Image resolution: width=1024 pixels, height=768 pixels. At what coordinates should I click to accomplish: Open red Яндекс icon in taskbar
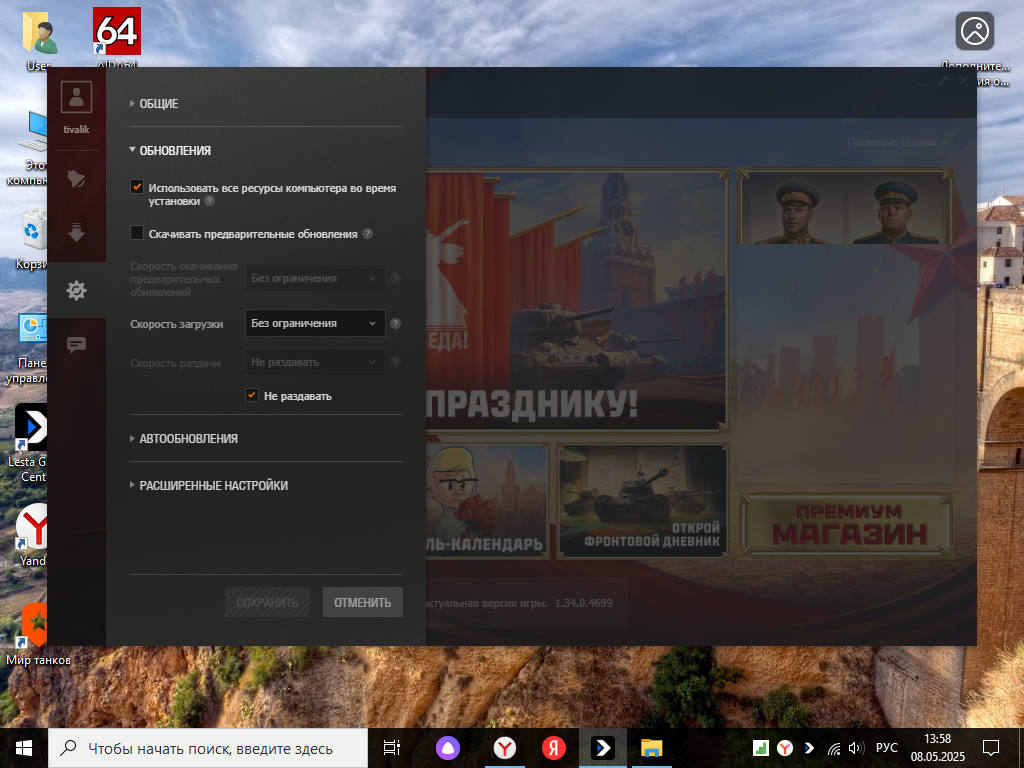554,748
